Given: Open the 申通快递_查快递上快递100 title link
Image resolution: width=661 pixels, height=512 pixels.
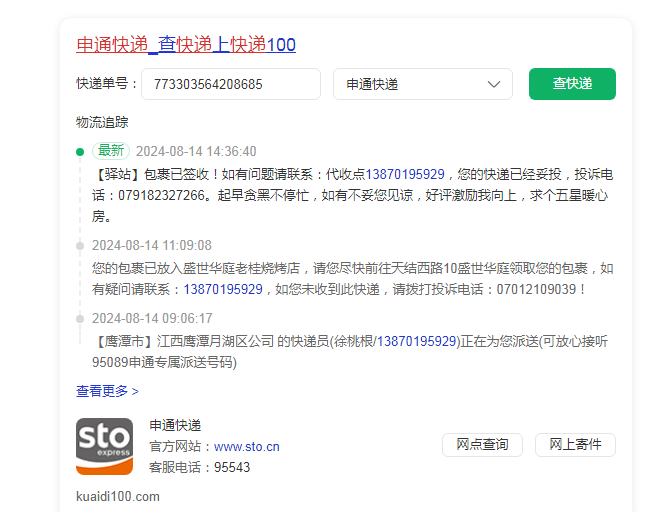Looking at the screenshot, I should (186, 45).
